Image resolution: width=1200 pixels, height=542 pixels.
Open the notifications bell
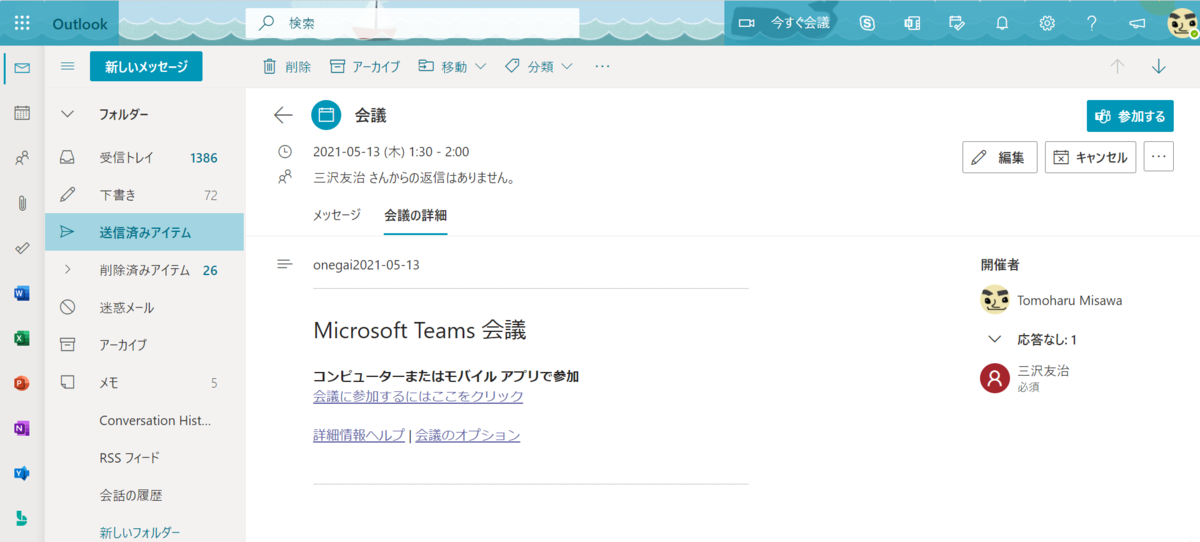[x=1002, y=22]
